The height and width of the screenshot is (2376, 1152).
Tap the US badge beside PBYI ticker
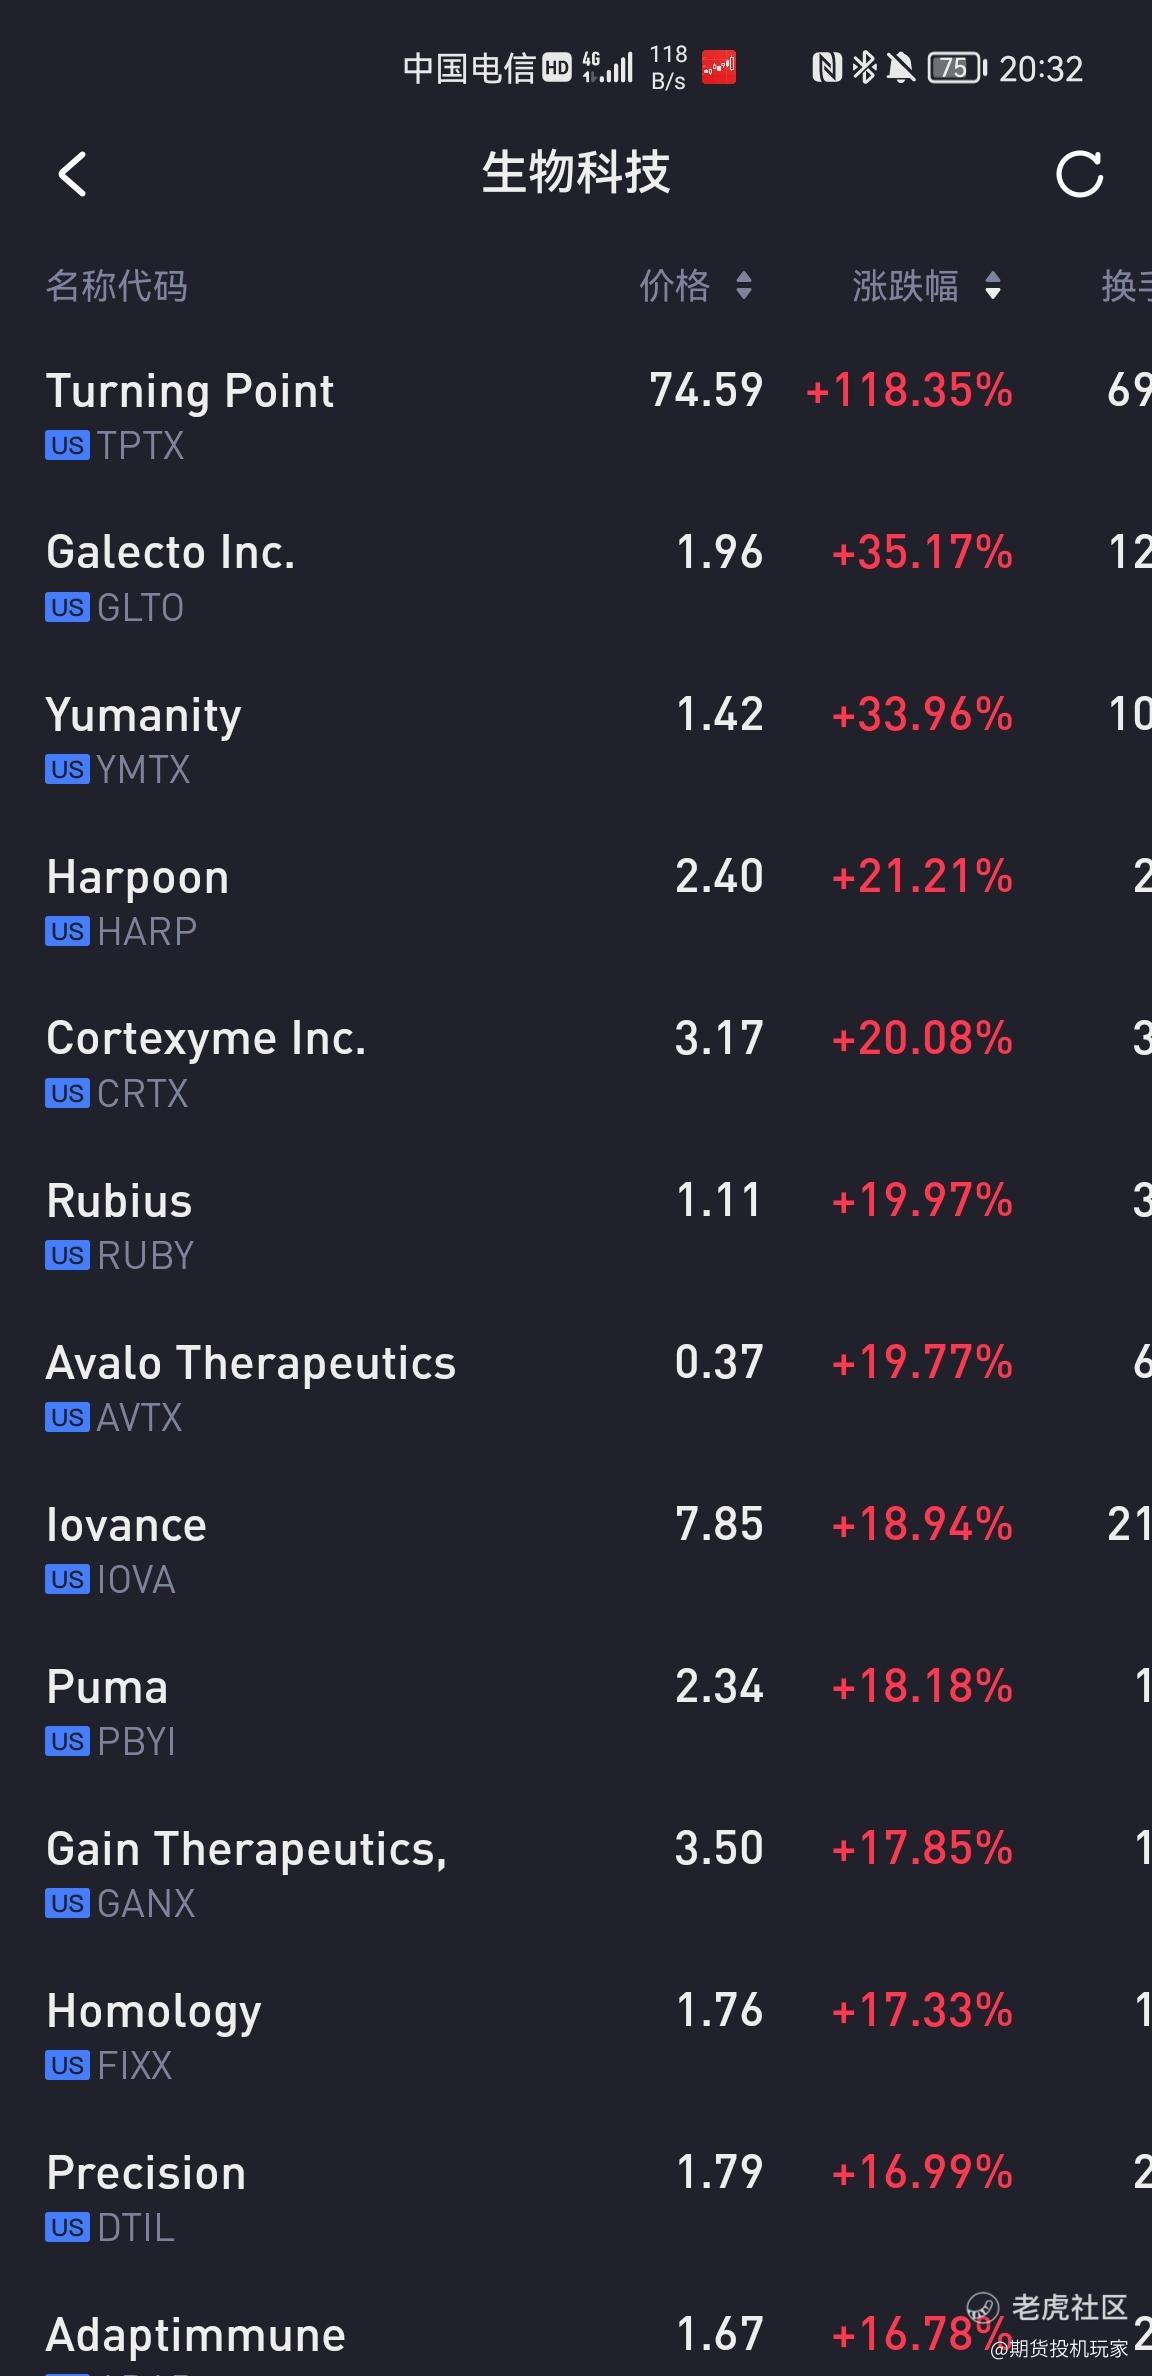coord(67,1742)
